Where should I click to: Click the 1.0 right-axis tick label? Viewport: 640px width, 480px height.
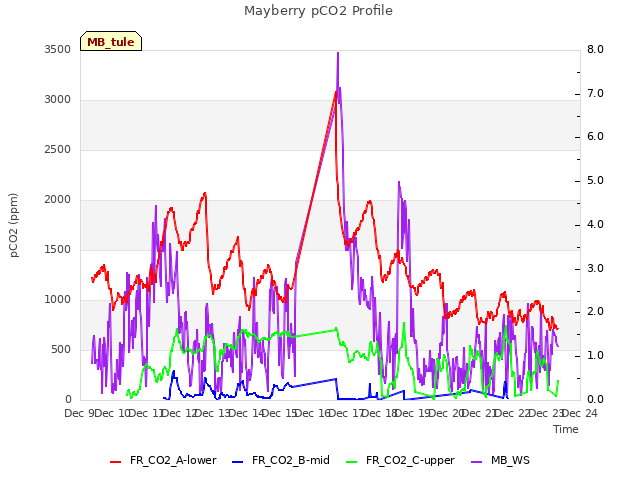point(595,356)
